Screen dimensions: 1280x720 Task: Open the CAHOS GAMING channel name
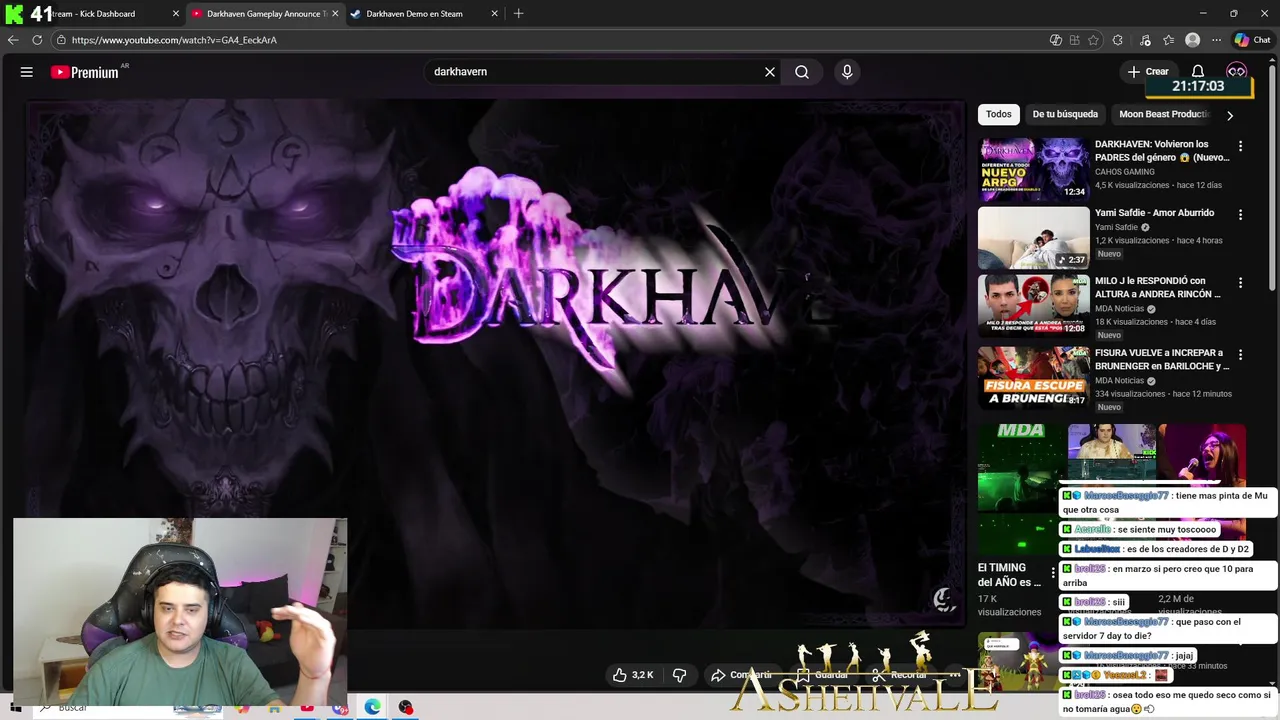pos(1124,172)
